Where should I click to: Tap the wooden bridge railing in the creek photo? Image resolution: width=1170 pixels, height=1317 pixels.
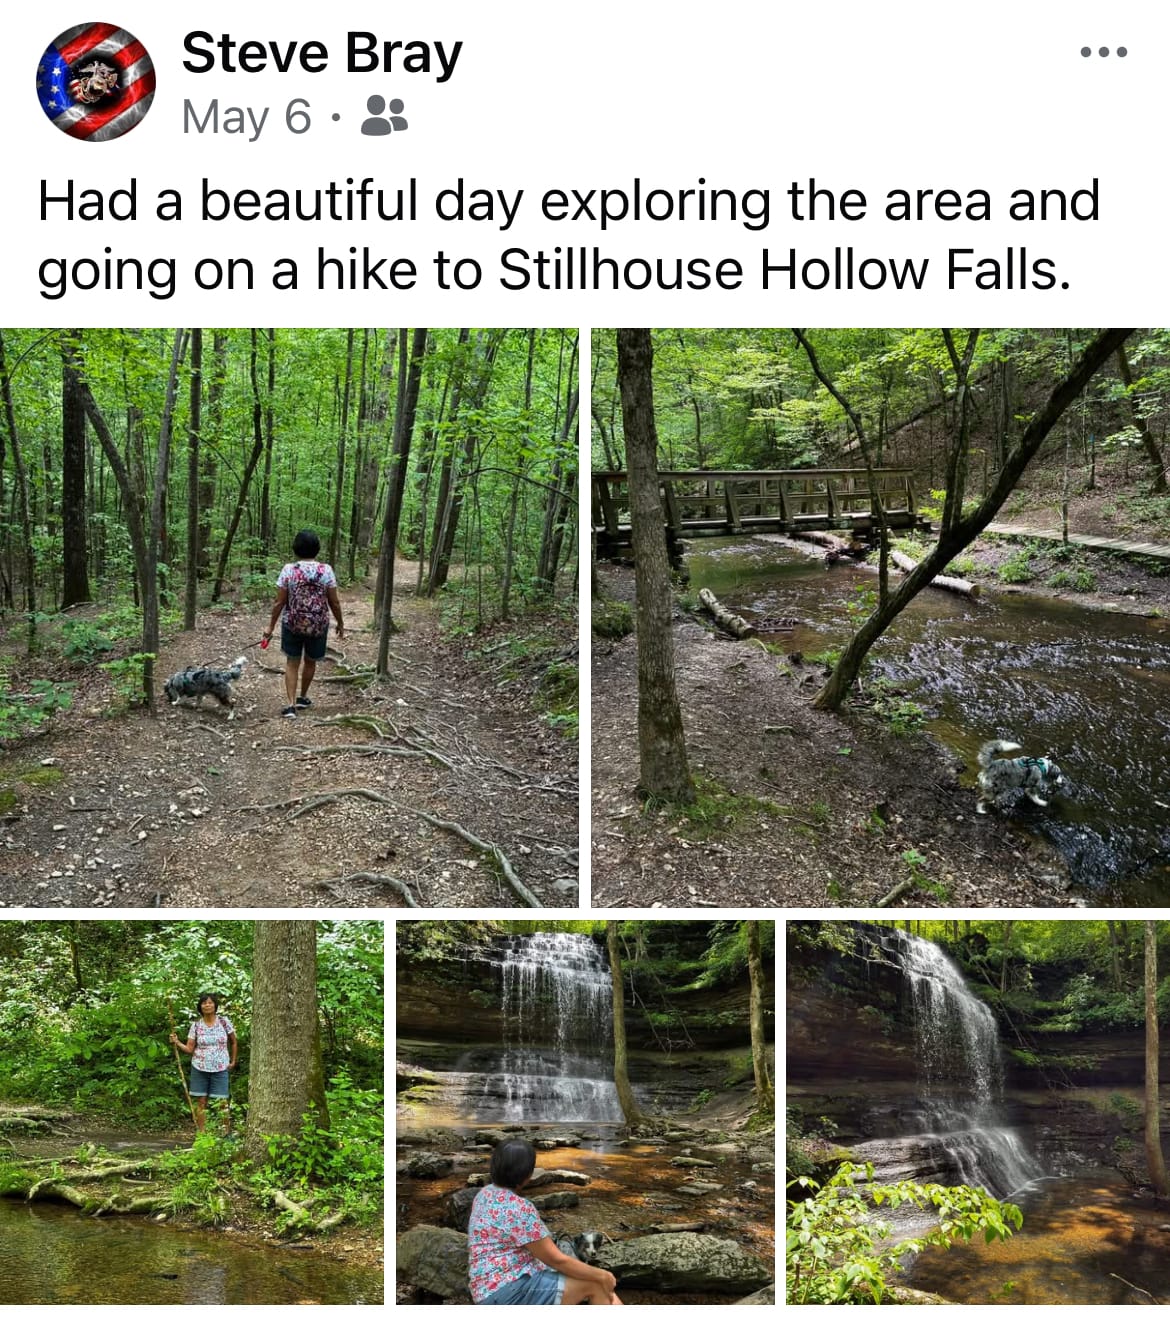(755, 498)
